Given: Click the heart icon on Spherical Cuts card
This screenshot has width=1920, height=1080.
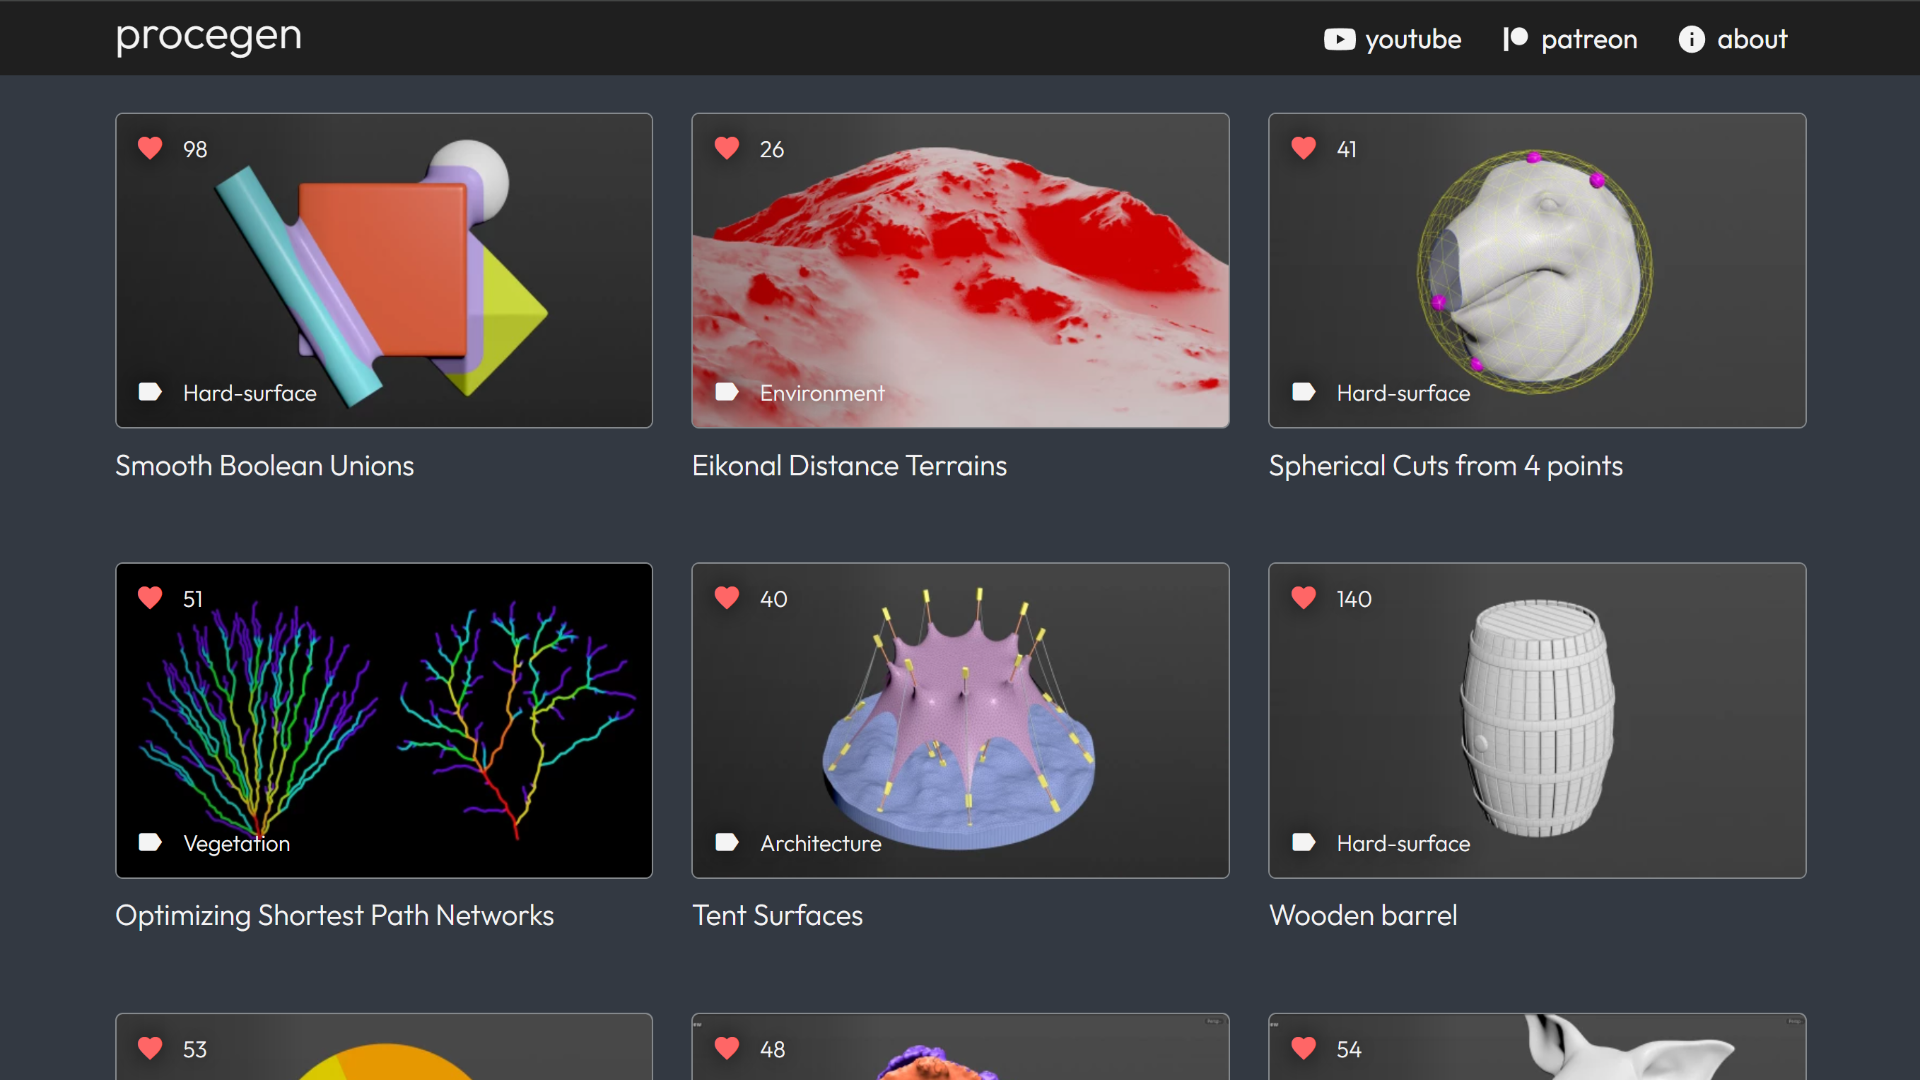Looking at the screenshot, I should tap(1304, 148).
